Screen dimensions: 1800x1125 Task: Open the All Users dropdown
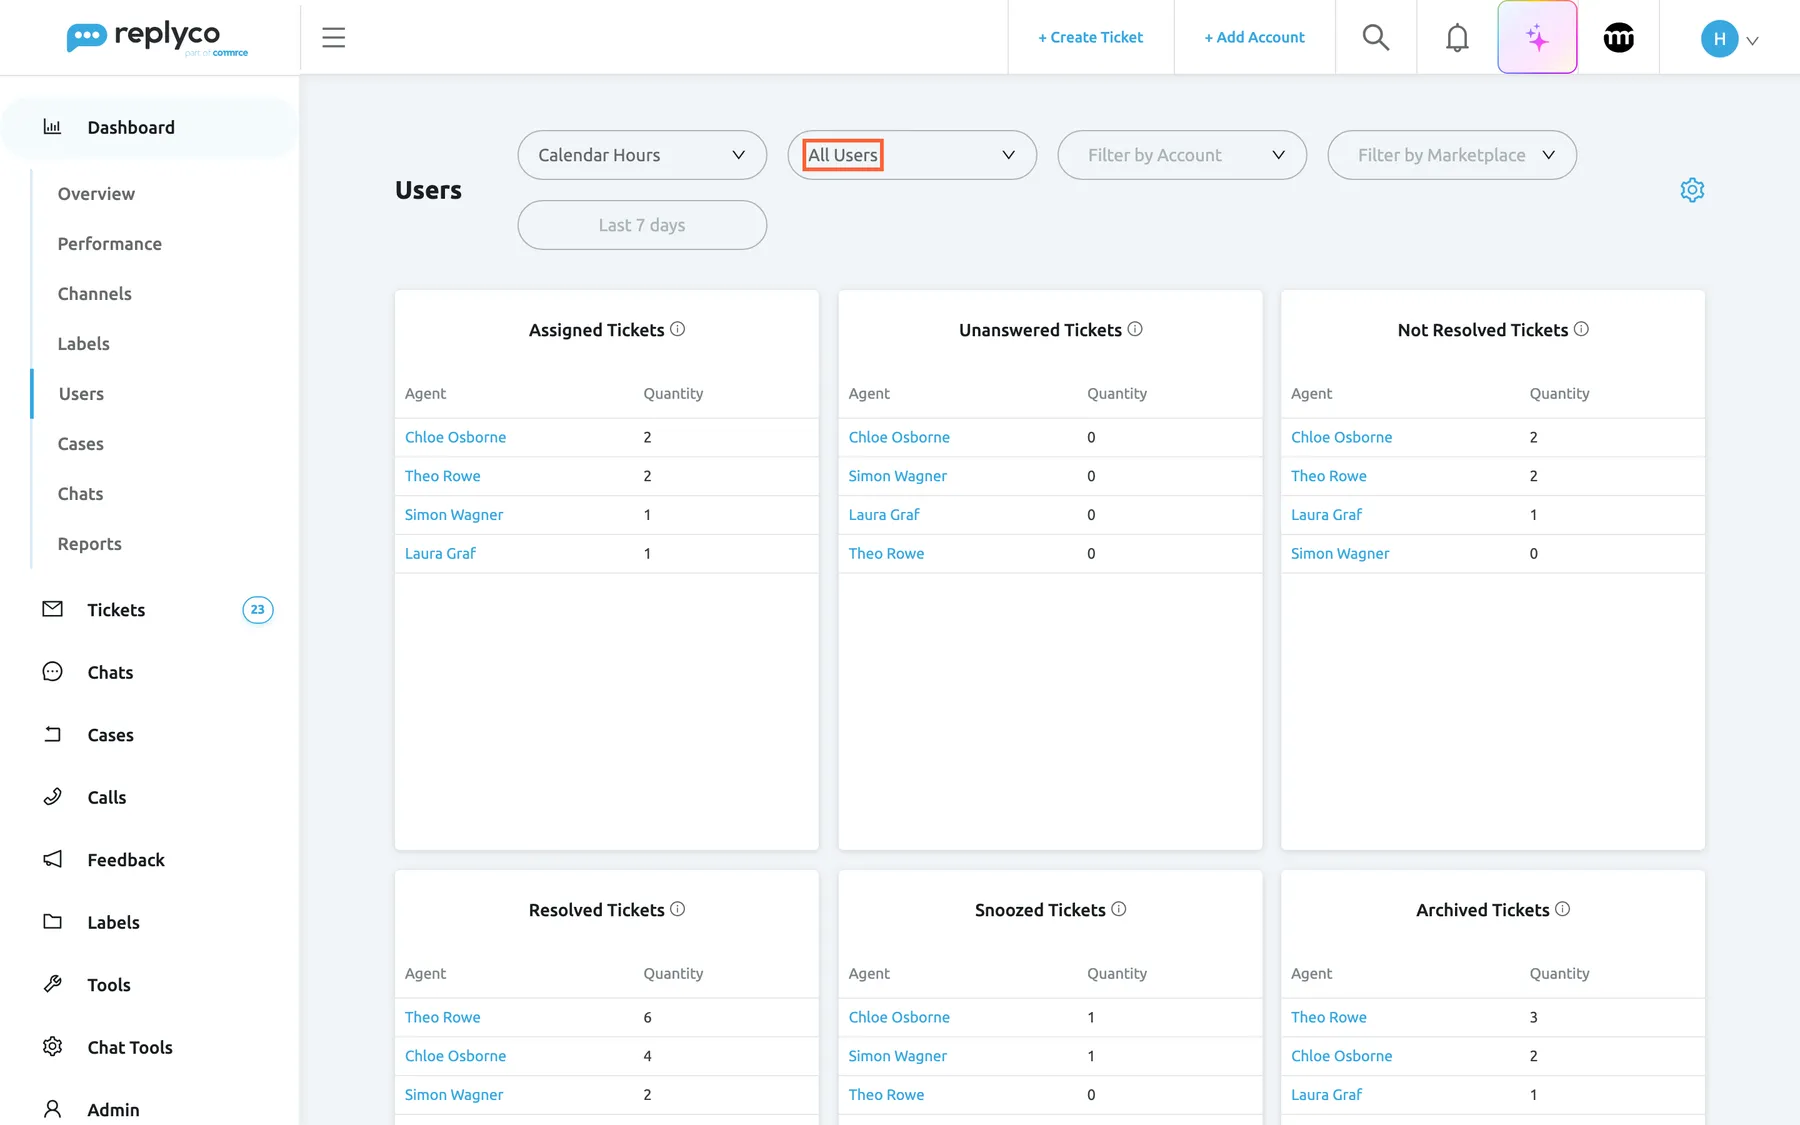pos(912,155)
